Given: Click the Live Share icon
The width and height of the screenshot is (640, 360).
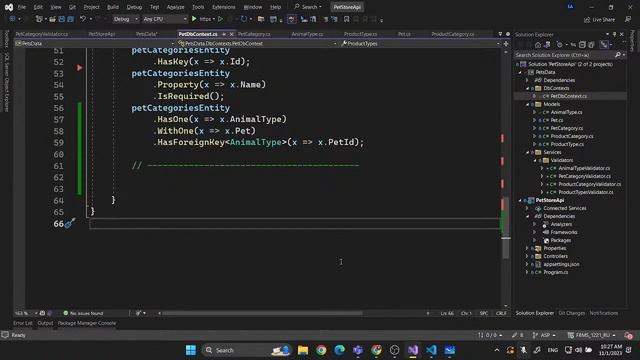Looking at the screenshot, I should point(587,19).
